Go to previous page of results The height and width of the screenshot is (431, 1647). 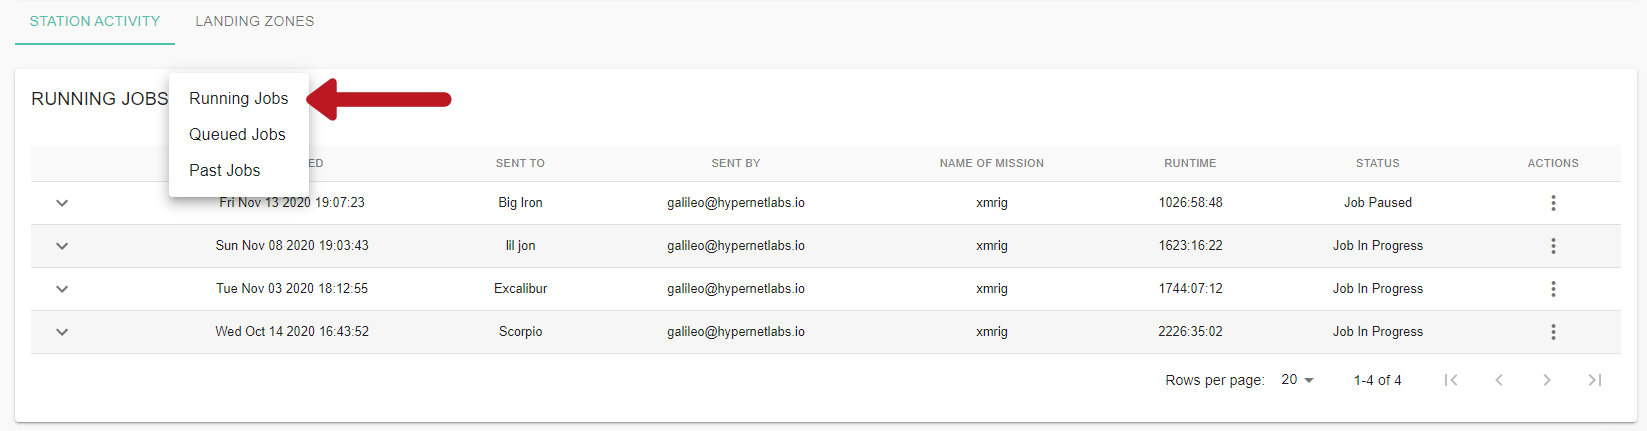pos(1499,380)
